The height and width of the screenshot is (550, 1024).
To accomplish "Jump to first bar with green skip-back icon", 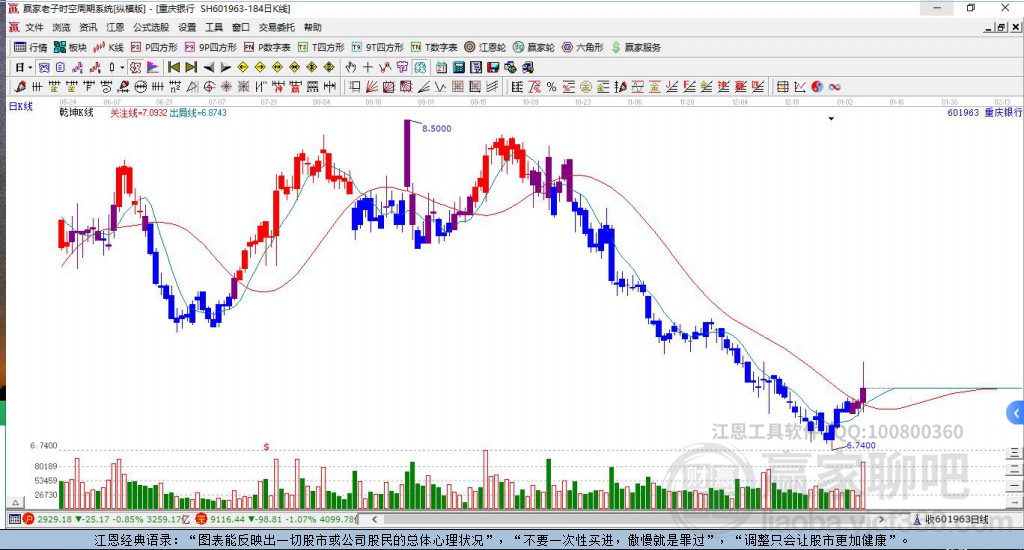I will [x=174, y=67].
